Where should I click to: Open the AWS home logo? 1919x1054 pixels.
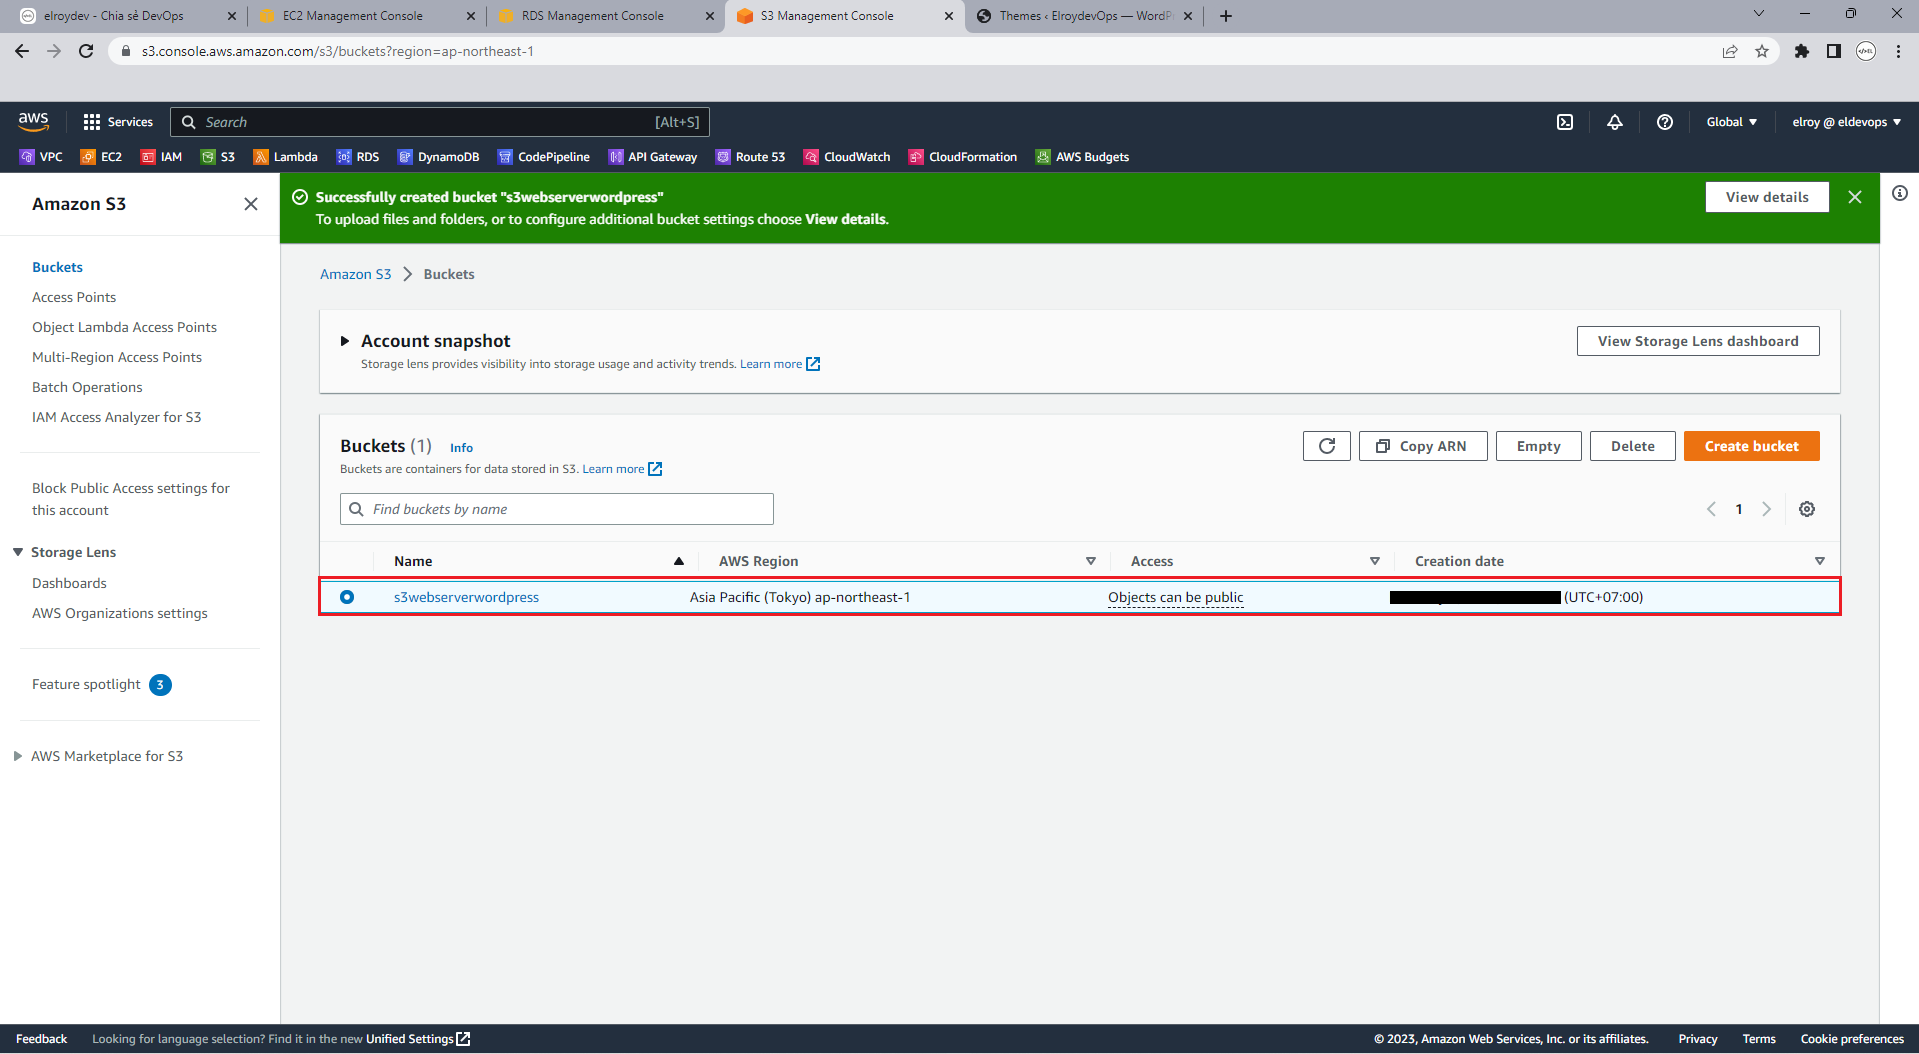click(33, 121)
